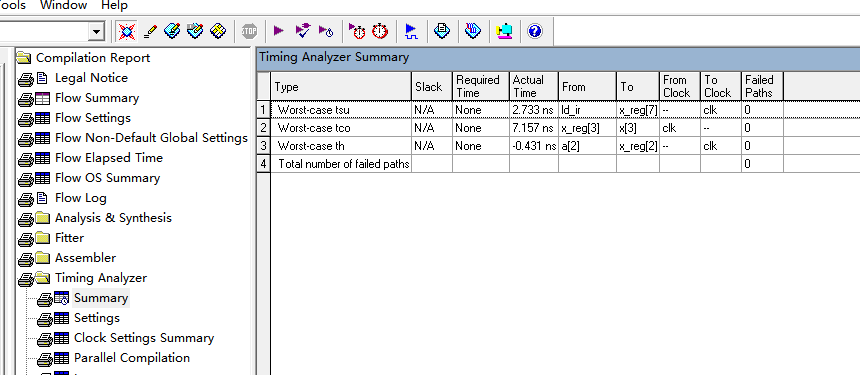Click the Start Analysis & Synthesis icon

point(302,31)
